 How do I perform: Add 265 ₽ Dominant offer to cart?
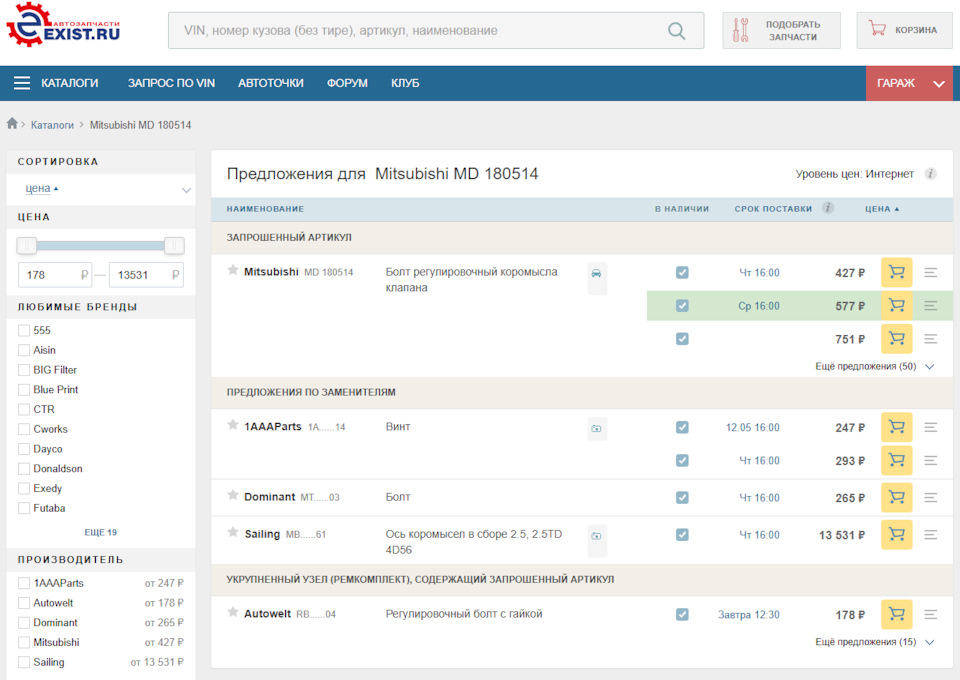[896, 498]
